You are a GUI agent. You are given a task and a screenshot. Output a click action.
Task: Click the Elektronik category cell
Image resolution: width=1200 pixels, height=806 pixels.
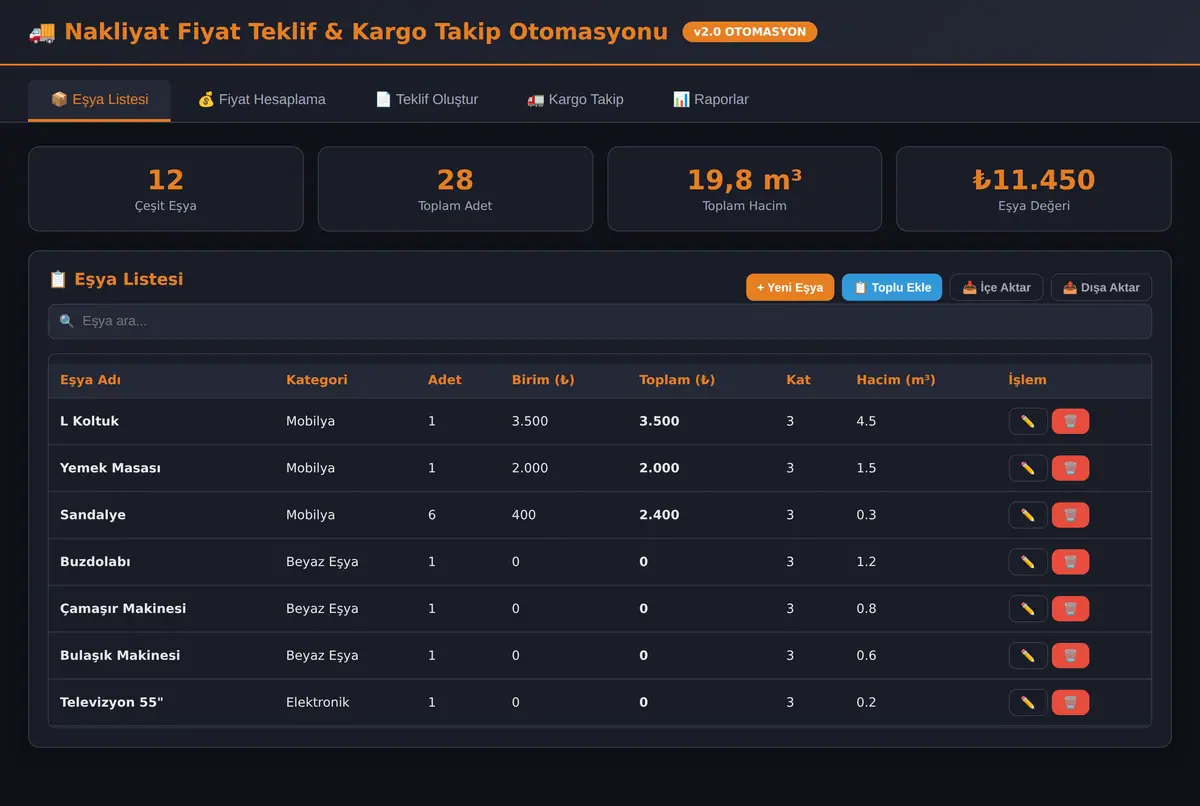(318, 702)
